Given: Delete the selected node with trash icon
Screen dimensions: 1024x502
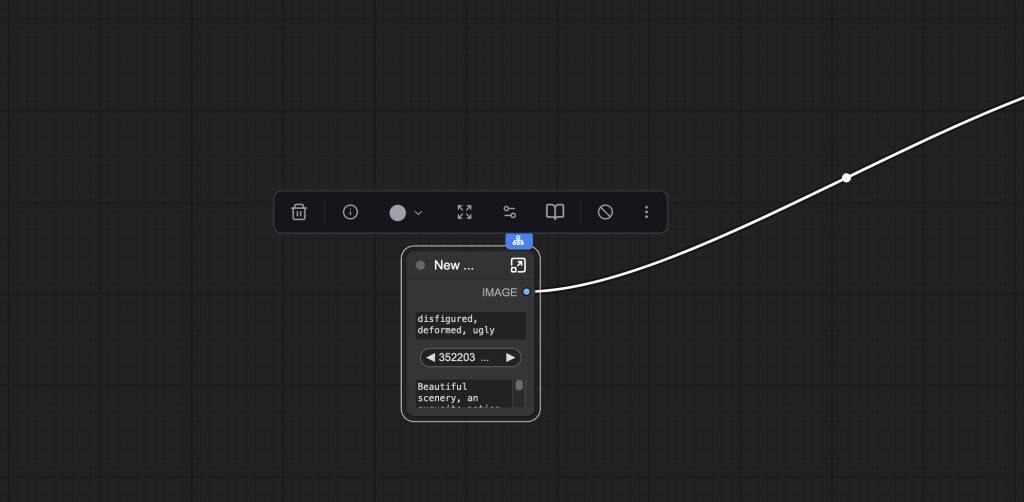Looking at the screenshot, I should point(298,212).
